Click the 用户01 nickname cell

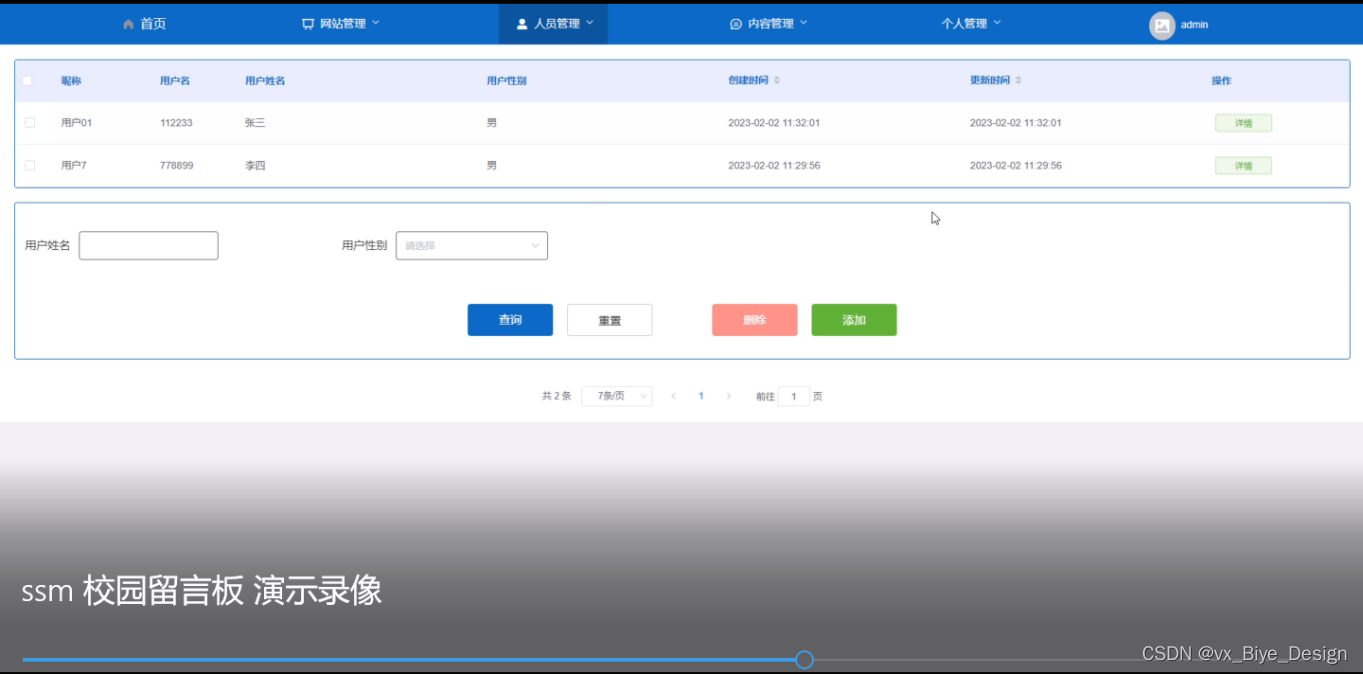coord(76,123)
